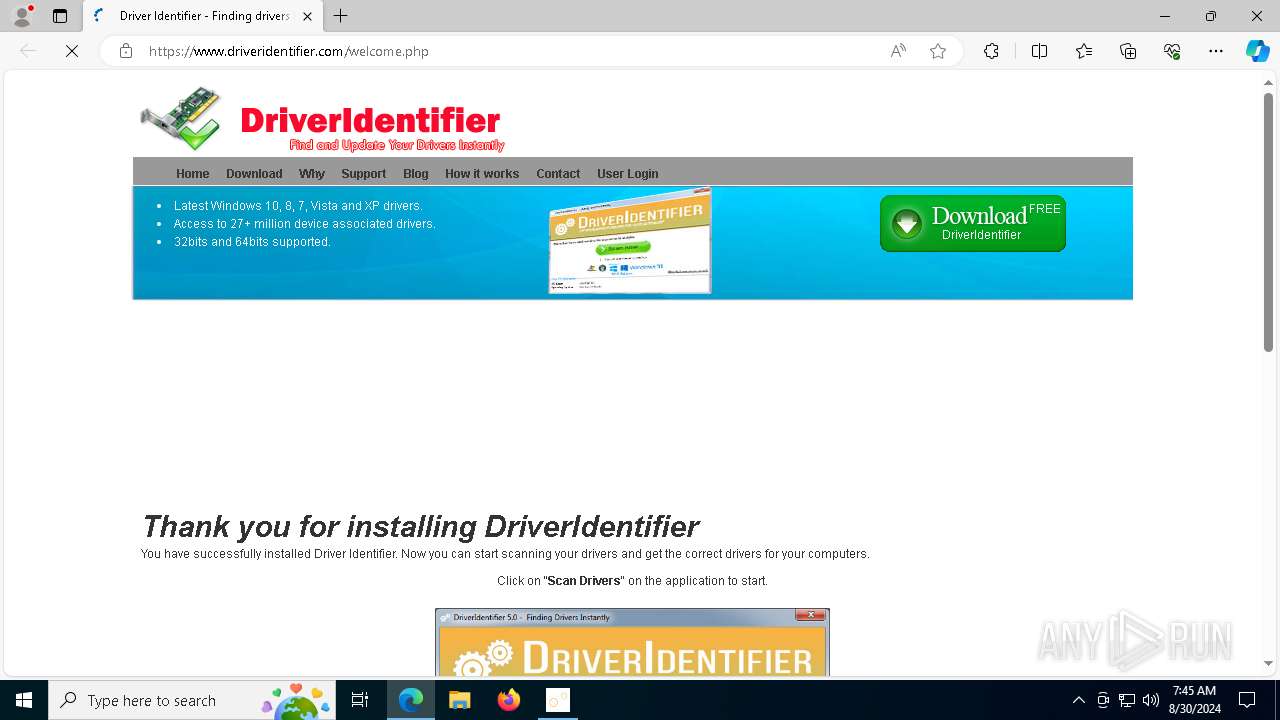Screen dimensions: 1280x720
Task: Open Microsoft Edge from taskbar
Action: tap(411, 700)
